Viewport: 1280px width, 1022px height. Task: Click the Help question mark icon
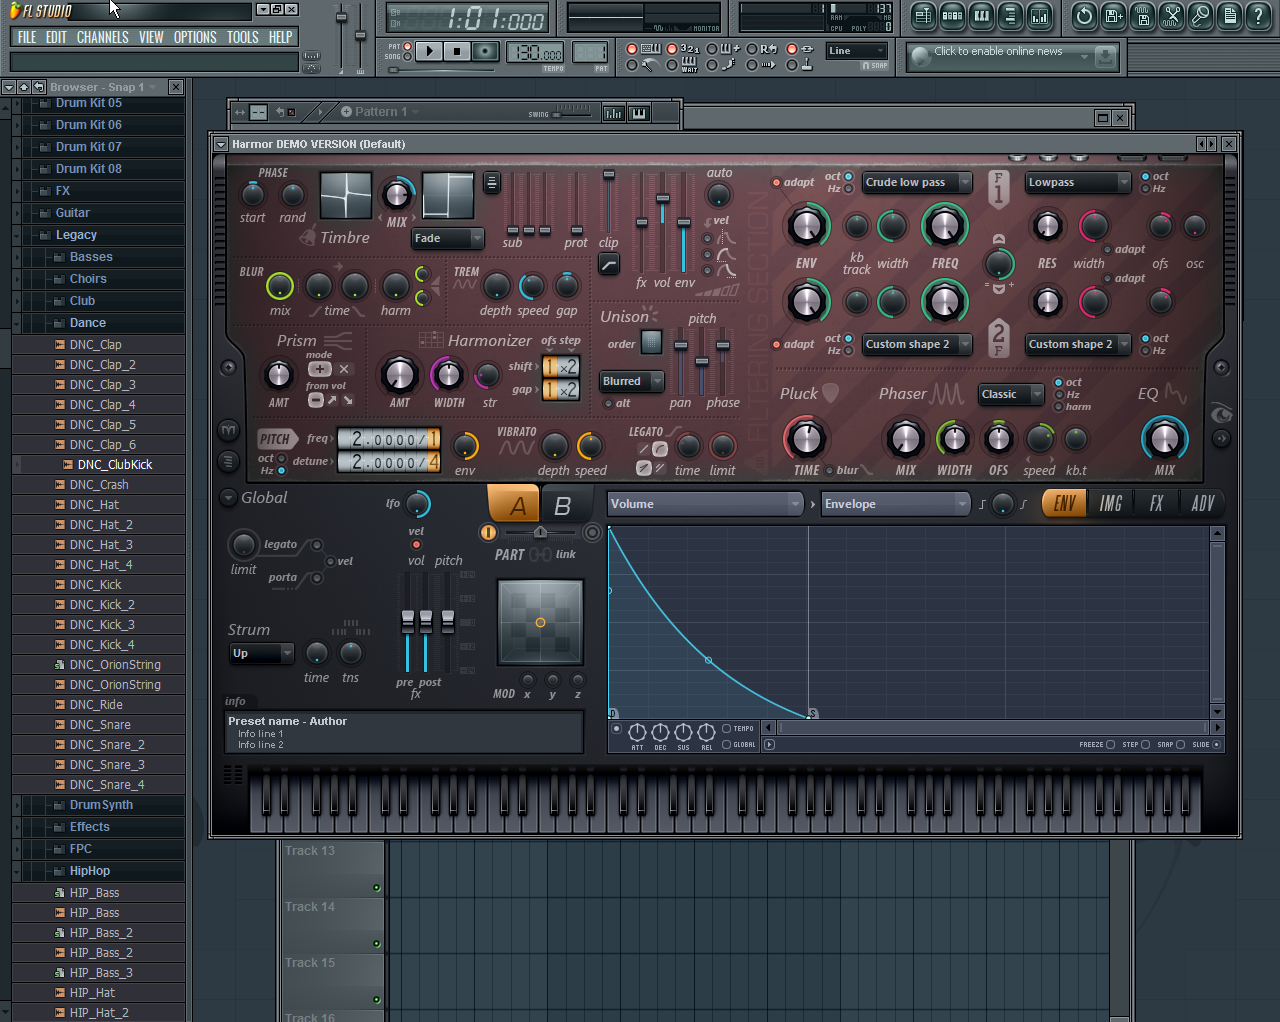pos(1259,16)
